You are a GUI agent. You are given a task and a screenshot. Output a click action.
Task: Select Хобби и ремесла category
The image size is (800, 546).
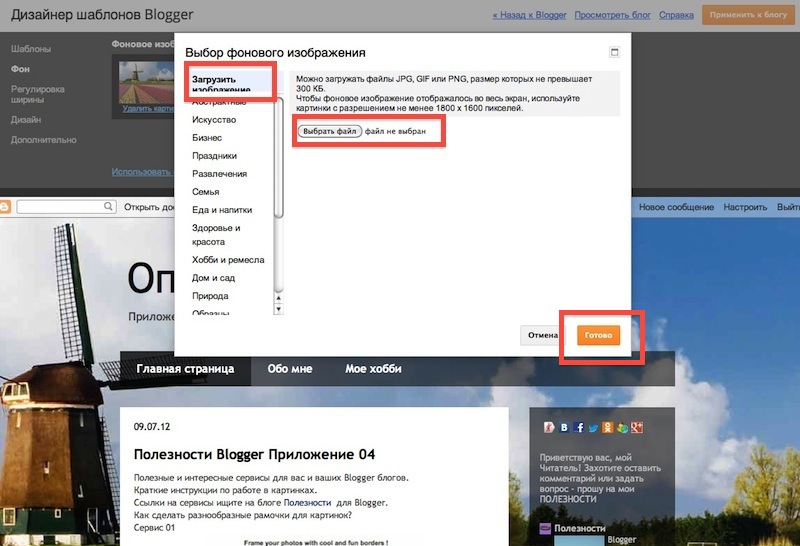point(228,260)
